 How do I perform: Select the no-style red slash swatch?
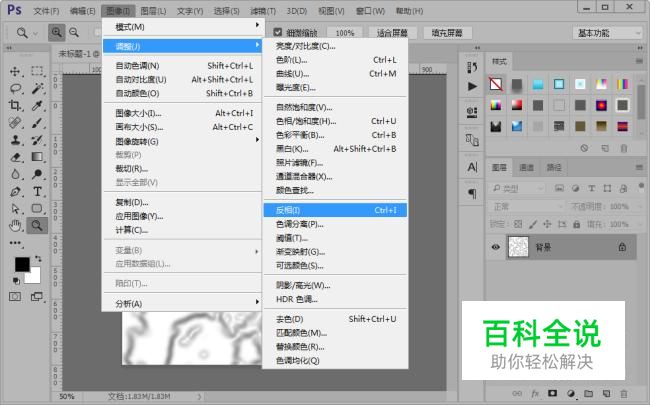point(496,84)
